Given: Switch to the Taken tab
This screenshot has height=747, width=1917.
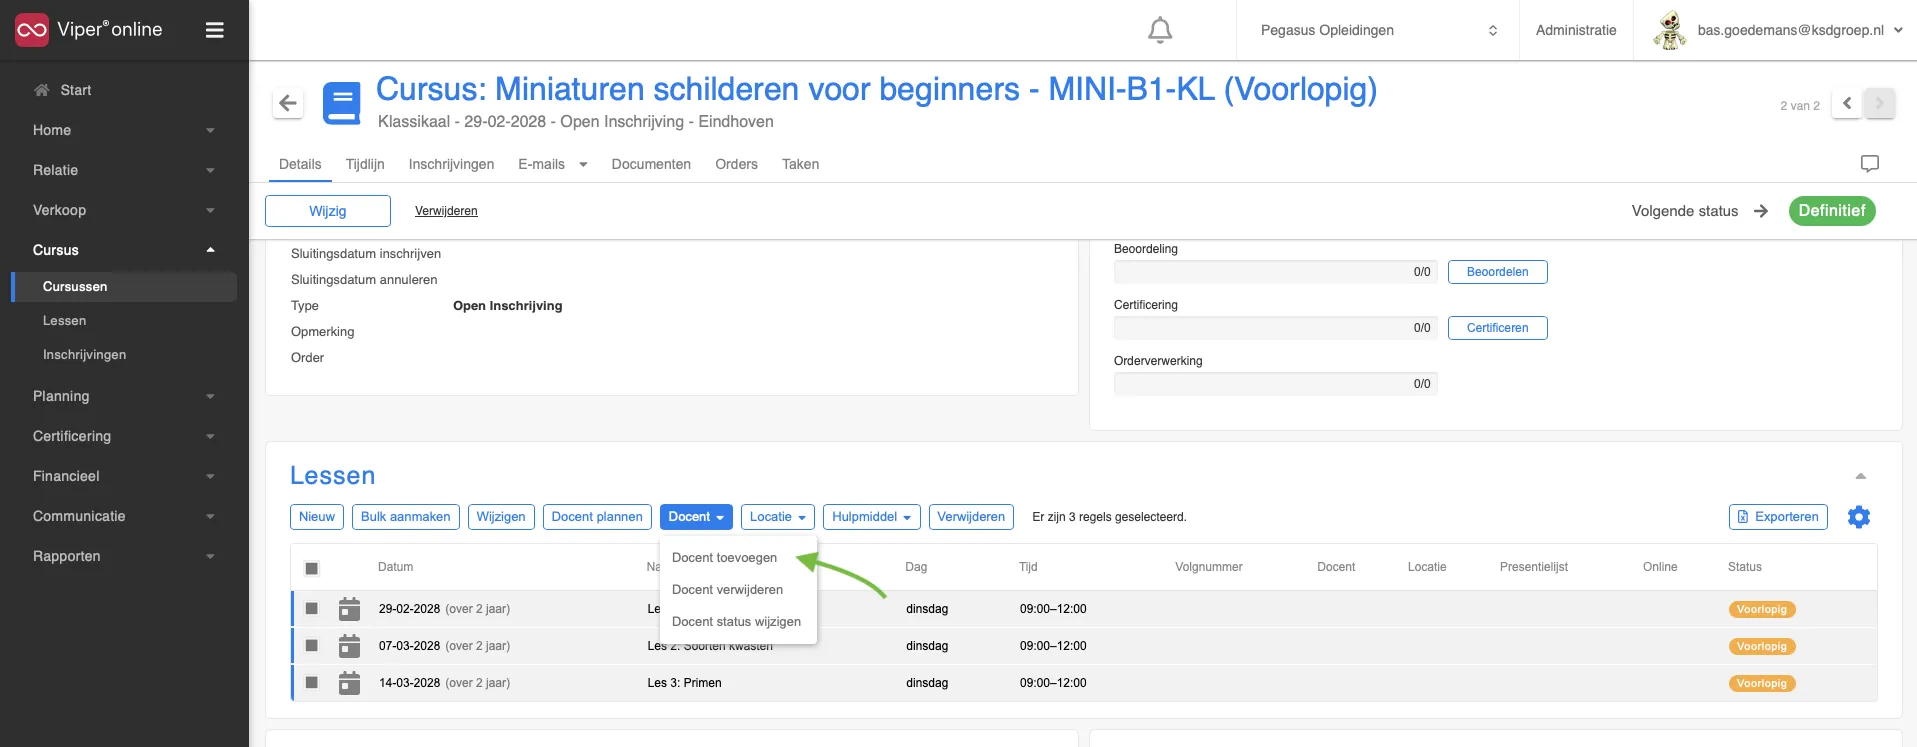Looking at the screenshot, I should [x=800, y=164].
